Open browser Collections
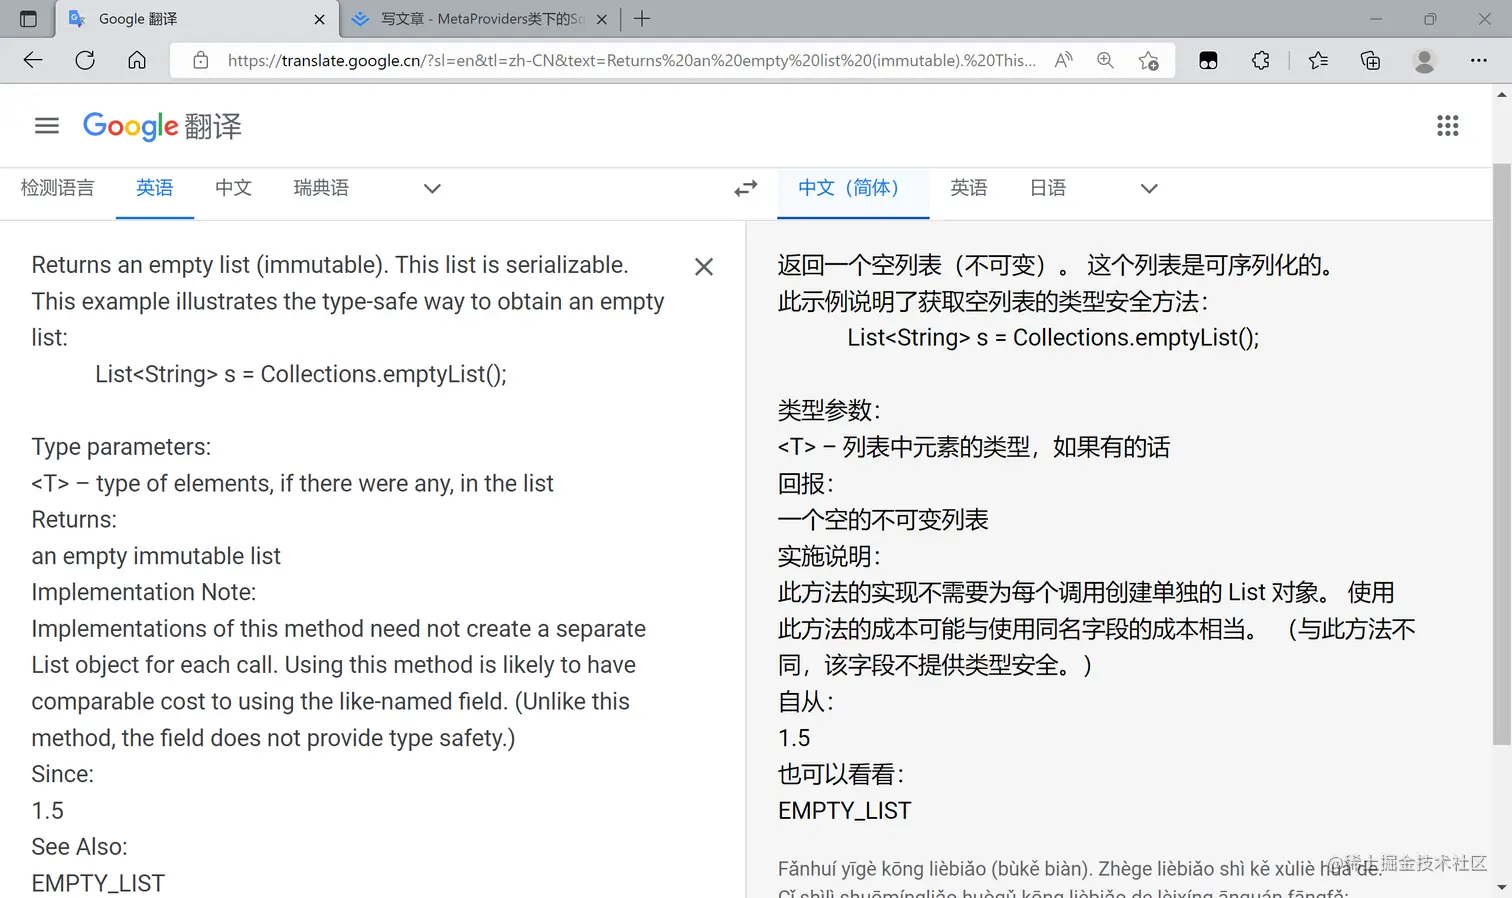The image size is (1512, 898). click(1370, 60)
